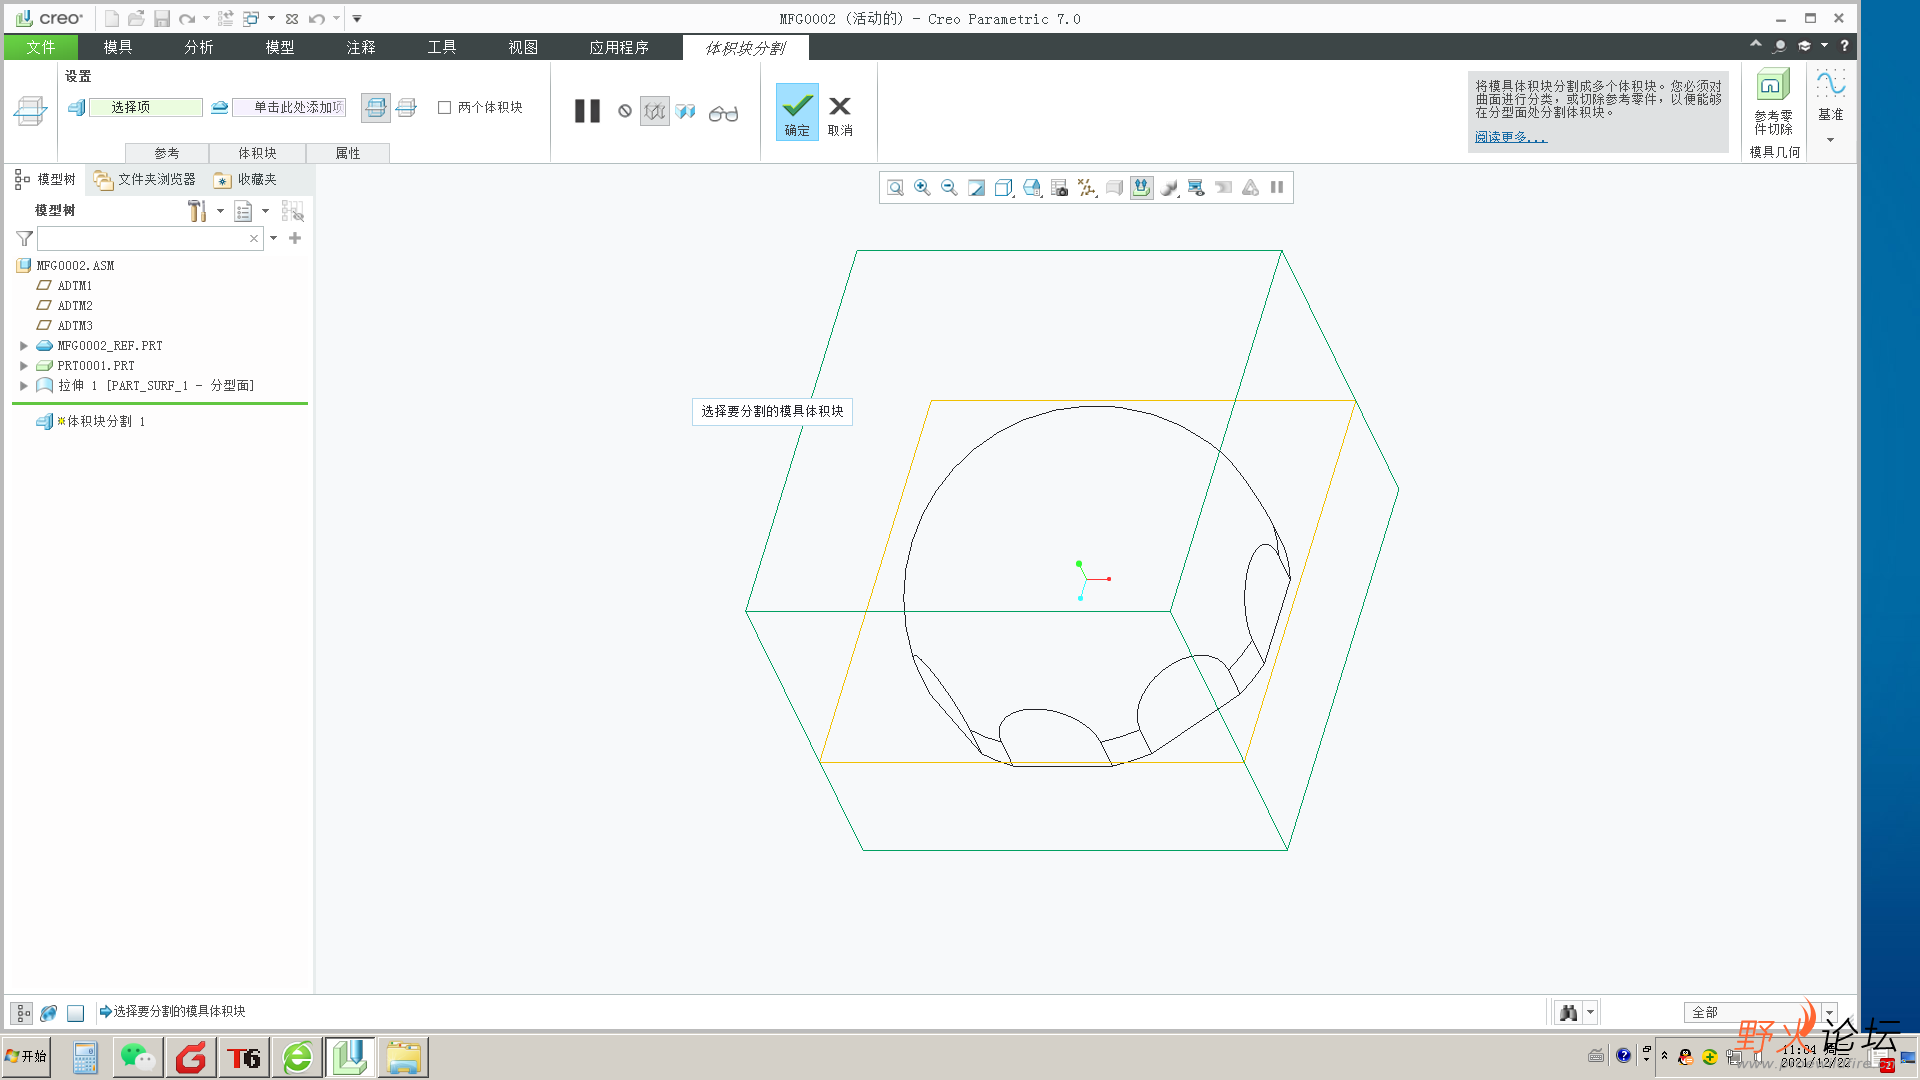Click the binoculars find icon
The height and width of the screenshot is (1080, 1920).
pyautogui.click(x=1568, y=1013)
